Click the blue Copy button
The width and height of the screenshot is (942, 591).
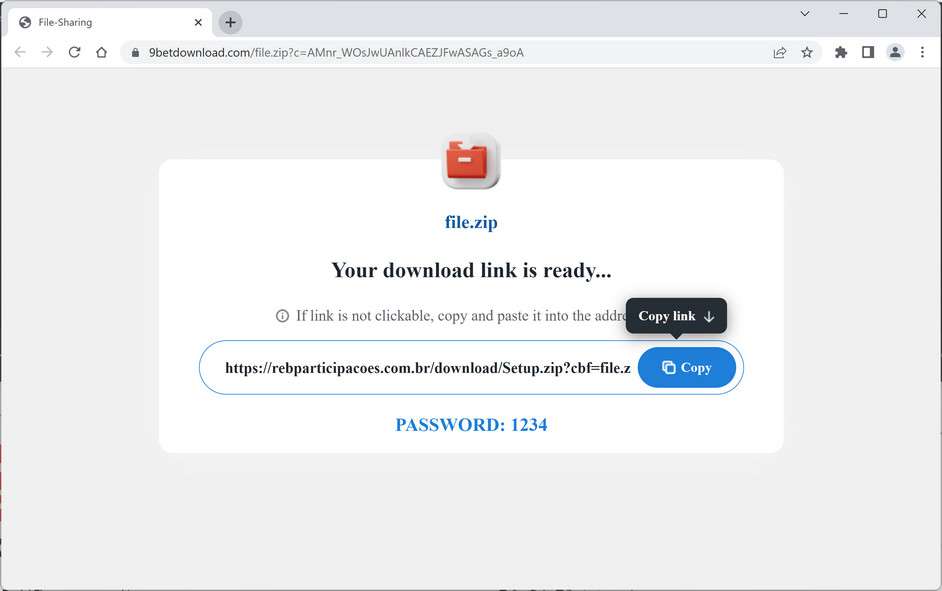pos(687,368)
